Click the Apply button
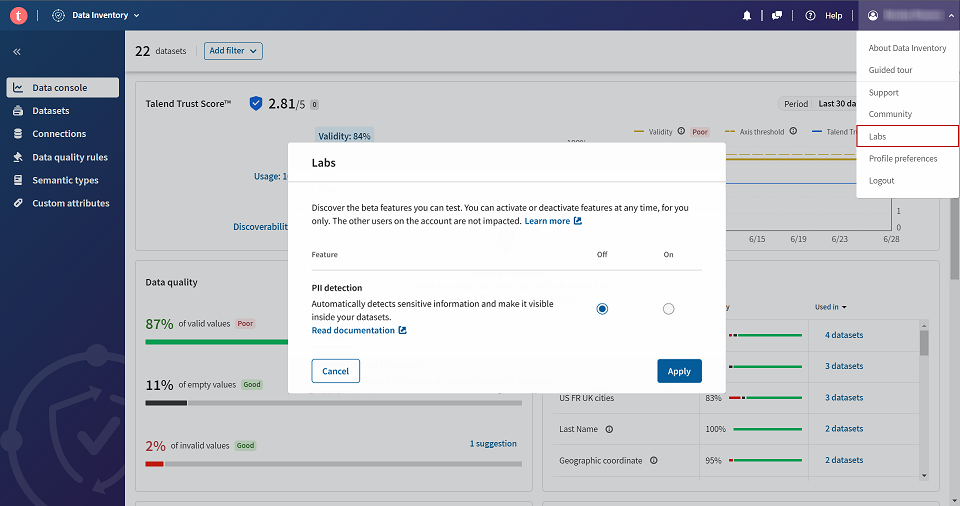Viewport: 960px width, 506px height. point(679,371)
